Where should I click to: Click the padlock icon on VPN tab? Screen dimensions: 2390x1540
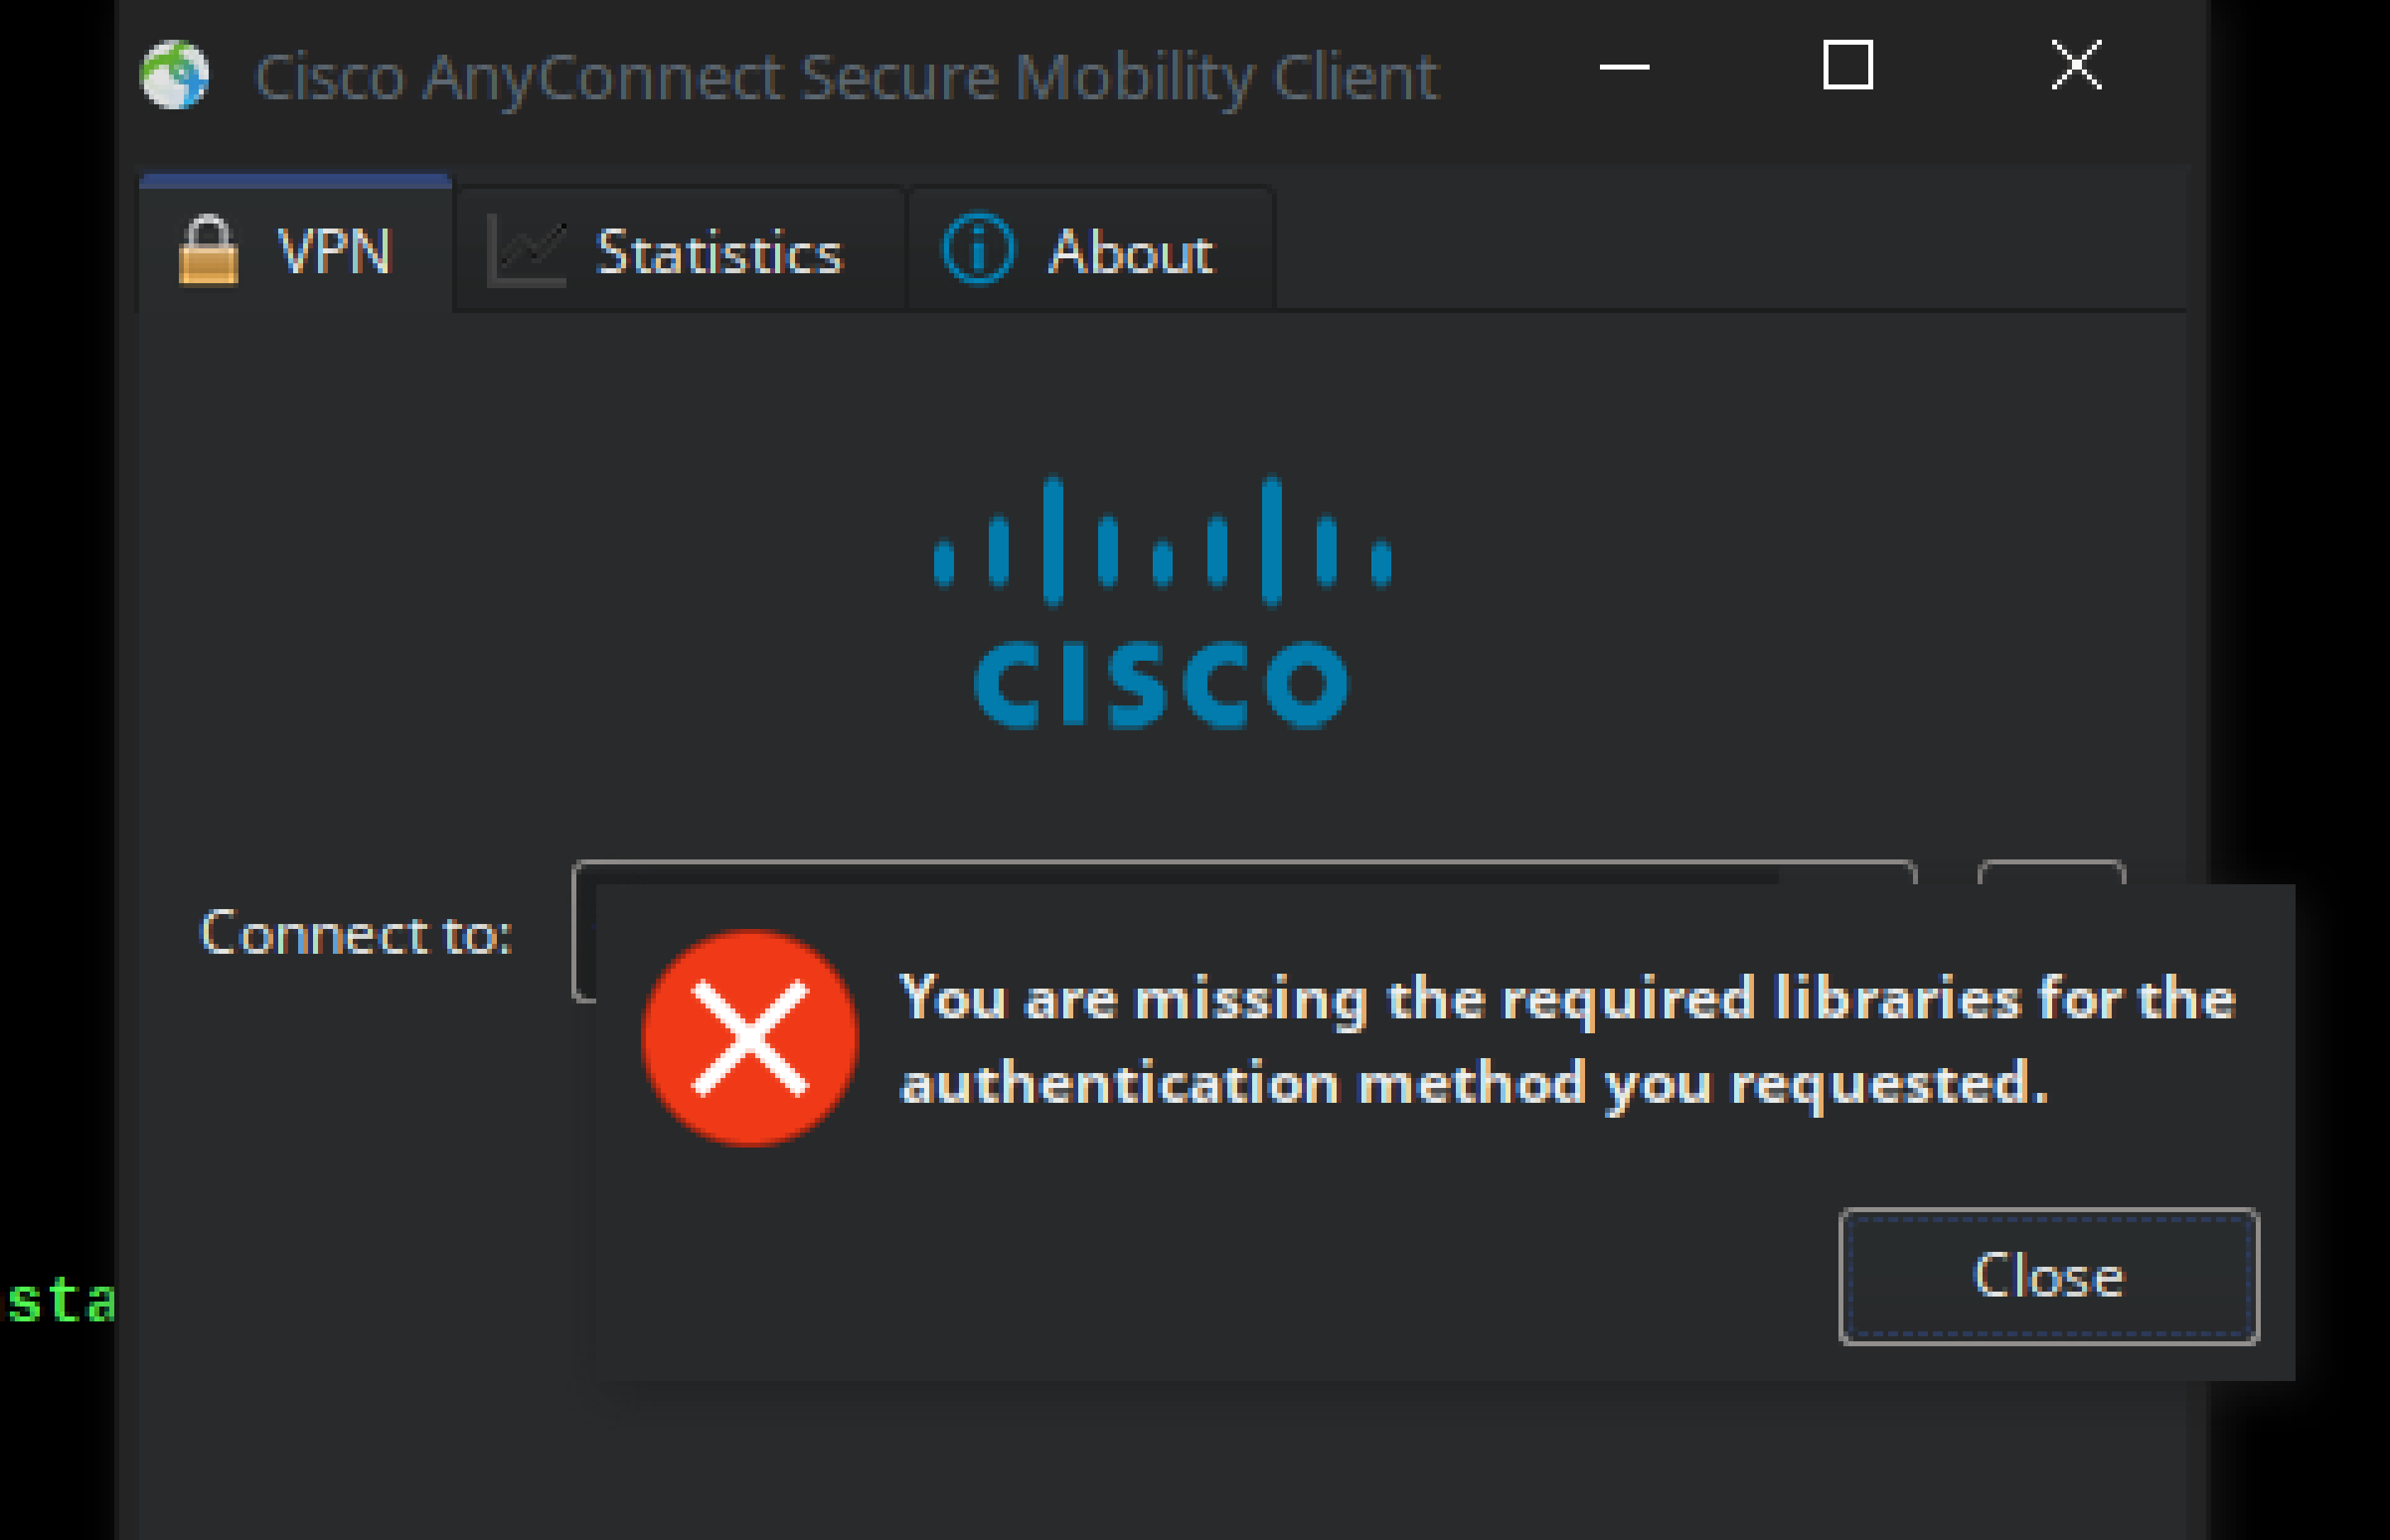click(208, 250)
